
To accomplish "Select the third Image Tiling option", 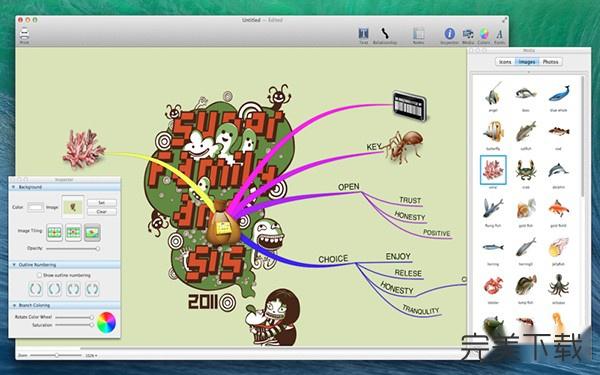I will (92, 232).
